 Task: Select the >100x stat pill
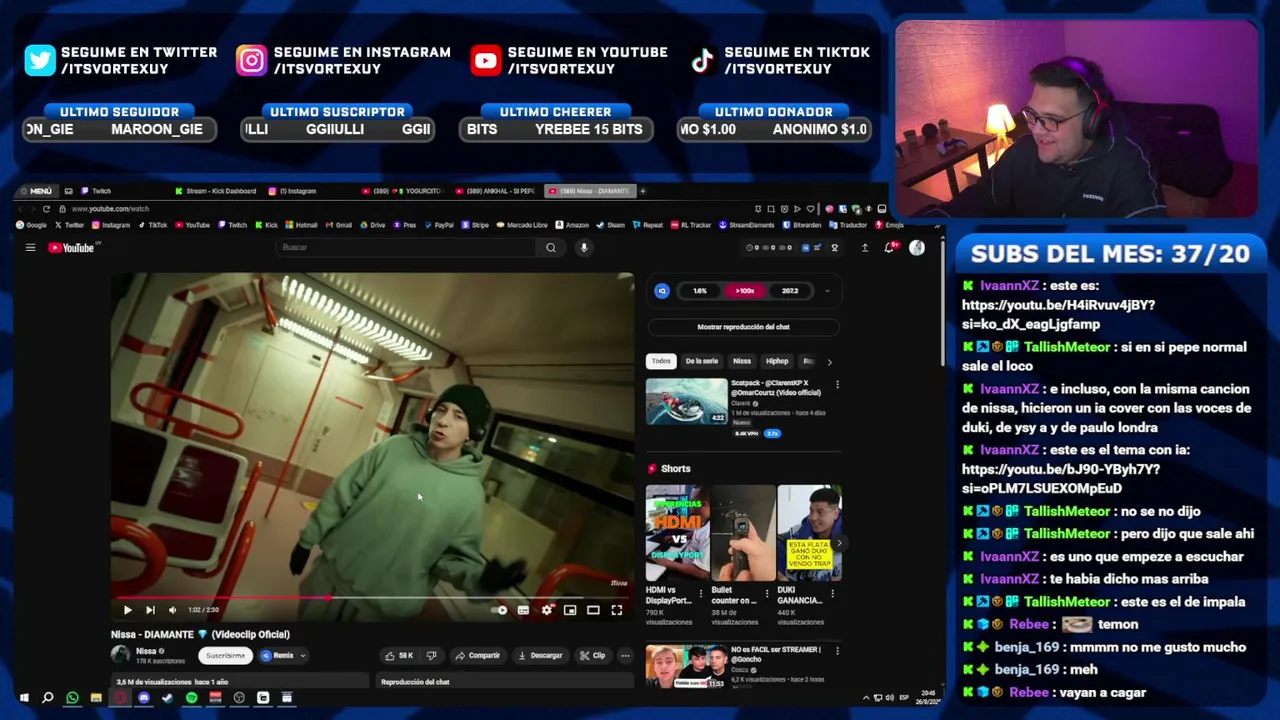(x=745, y=291)
